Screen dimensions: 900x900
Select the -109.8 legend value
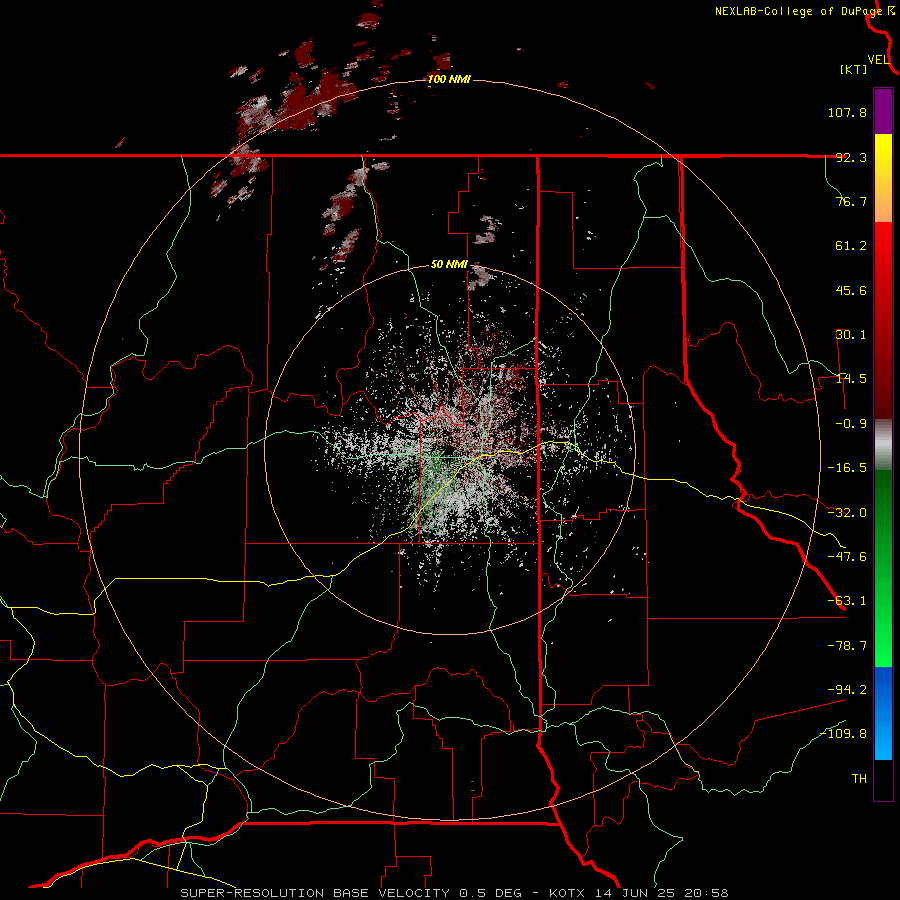pyautogui.click(x=844, y=734)
